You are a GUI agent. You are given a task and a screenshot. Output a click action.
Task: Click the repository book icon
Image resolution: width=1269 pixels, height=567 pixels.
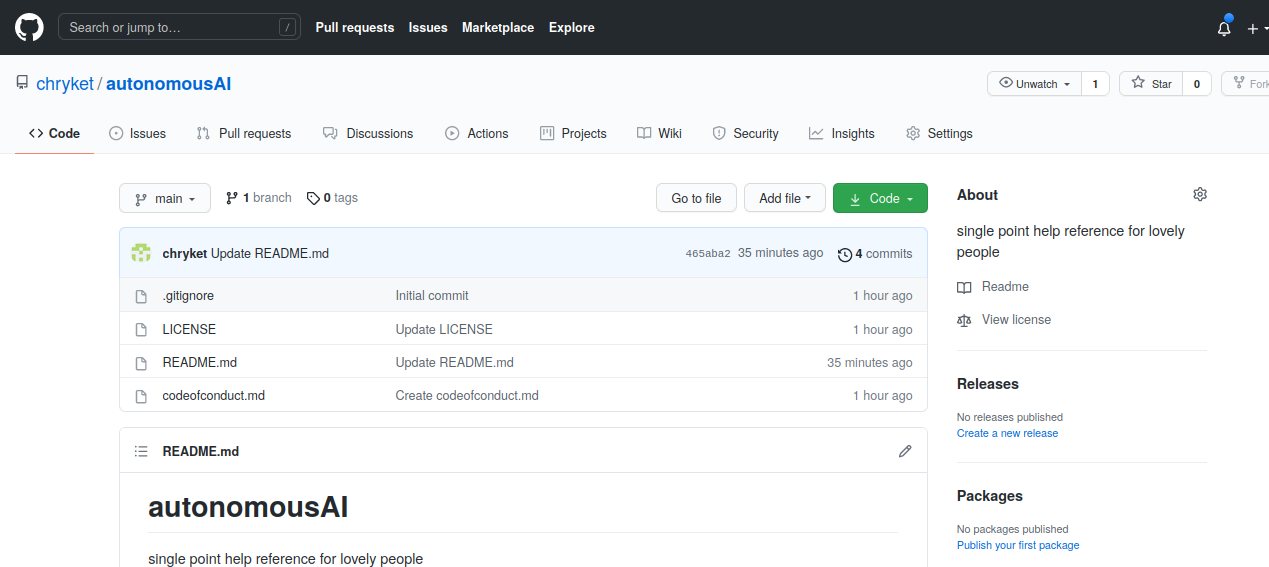pos(22,83)
